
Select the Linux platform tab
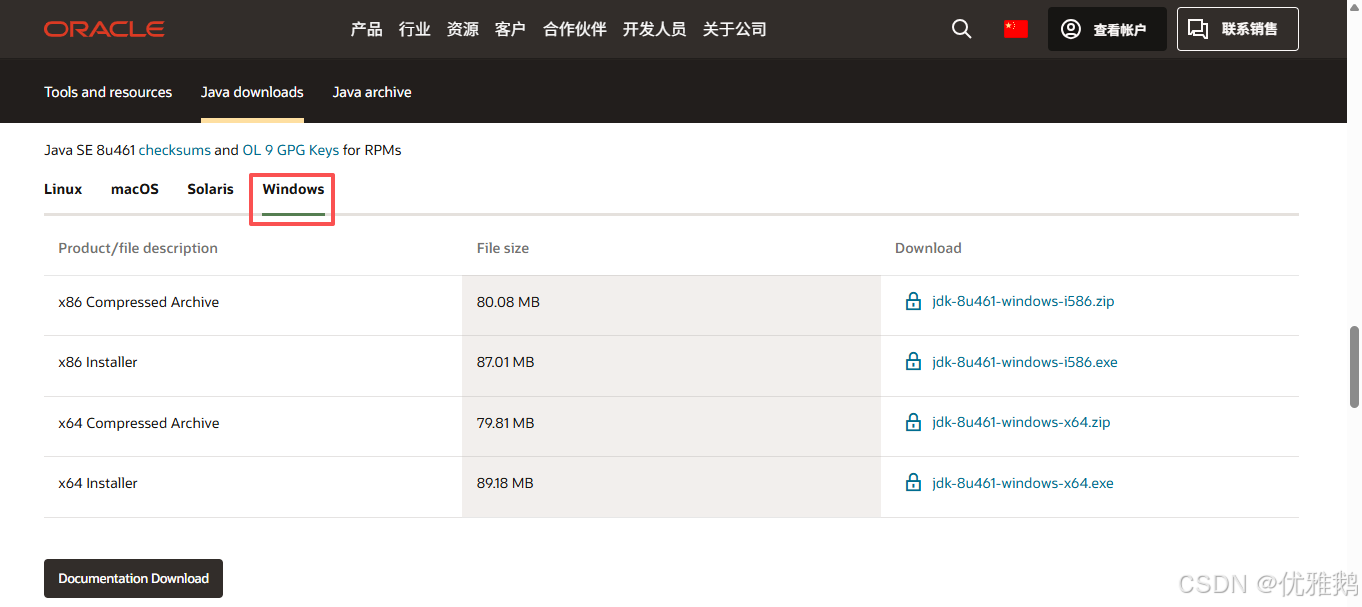(x=63, y=189)
